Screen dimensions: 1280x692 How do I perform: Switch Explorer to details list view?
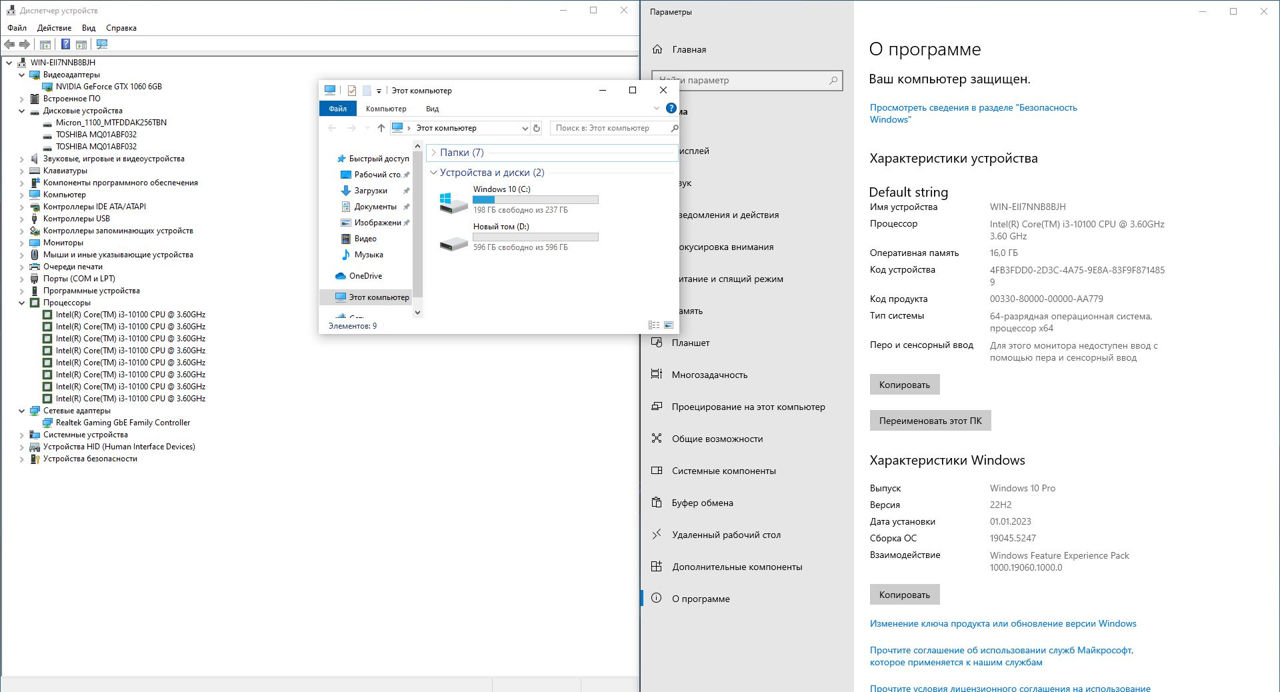654,325
